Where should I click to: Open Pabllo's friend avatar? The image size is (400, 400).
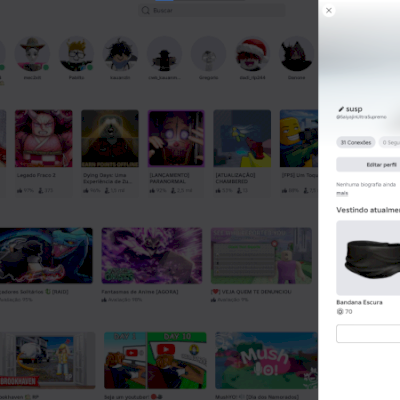click(x=76, y=54)
